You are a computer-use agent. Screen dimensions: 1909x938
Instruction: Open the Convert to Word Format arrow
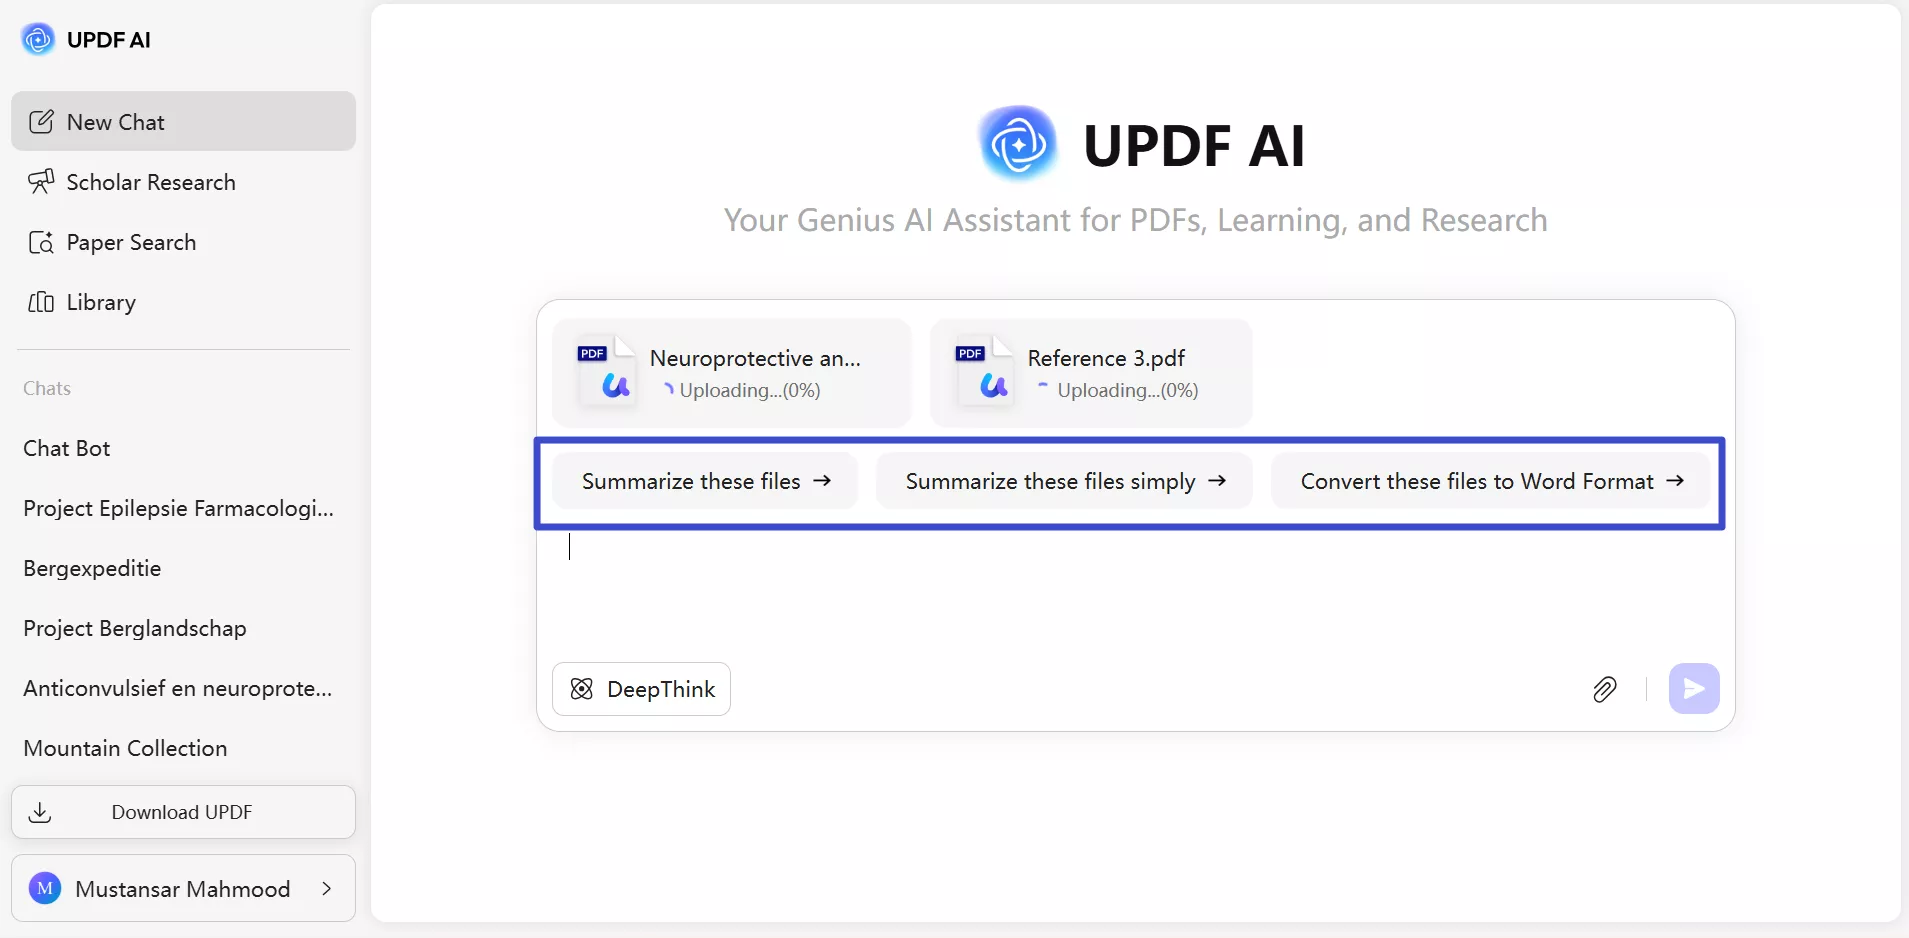(x=1675, y=481)
